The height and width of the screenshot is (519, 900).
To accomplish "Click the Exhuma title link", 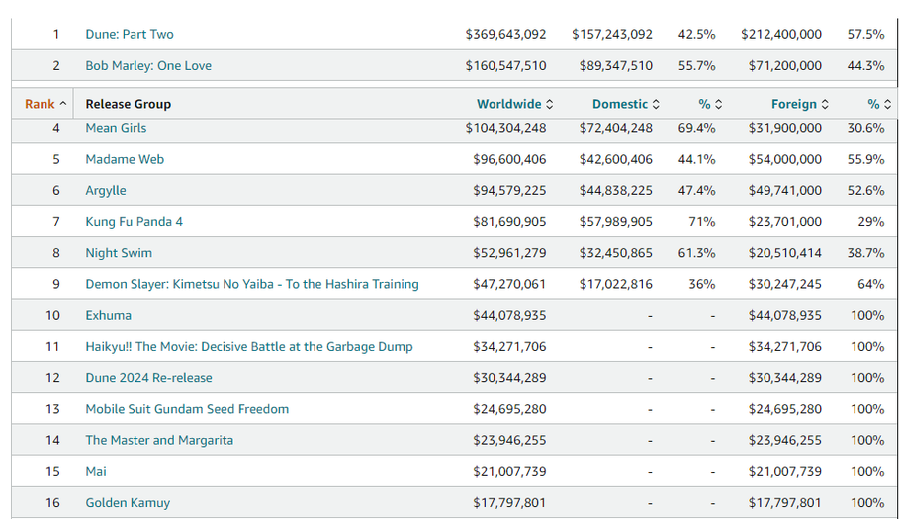I will (108, 315).
